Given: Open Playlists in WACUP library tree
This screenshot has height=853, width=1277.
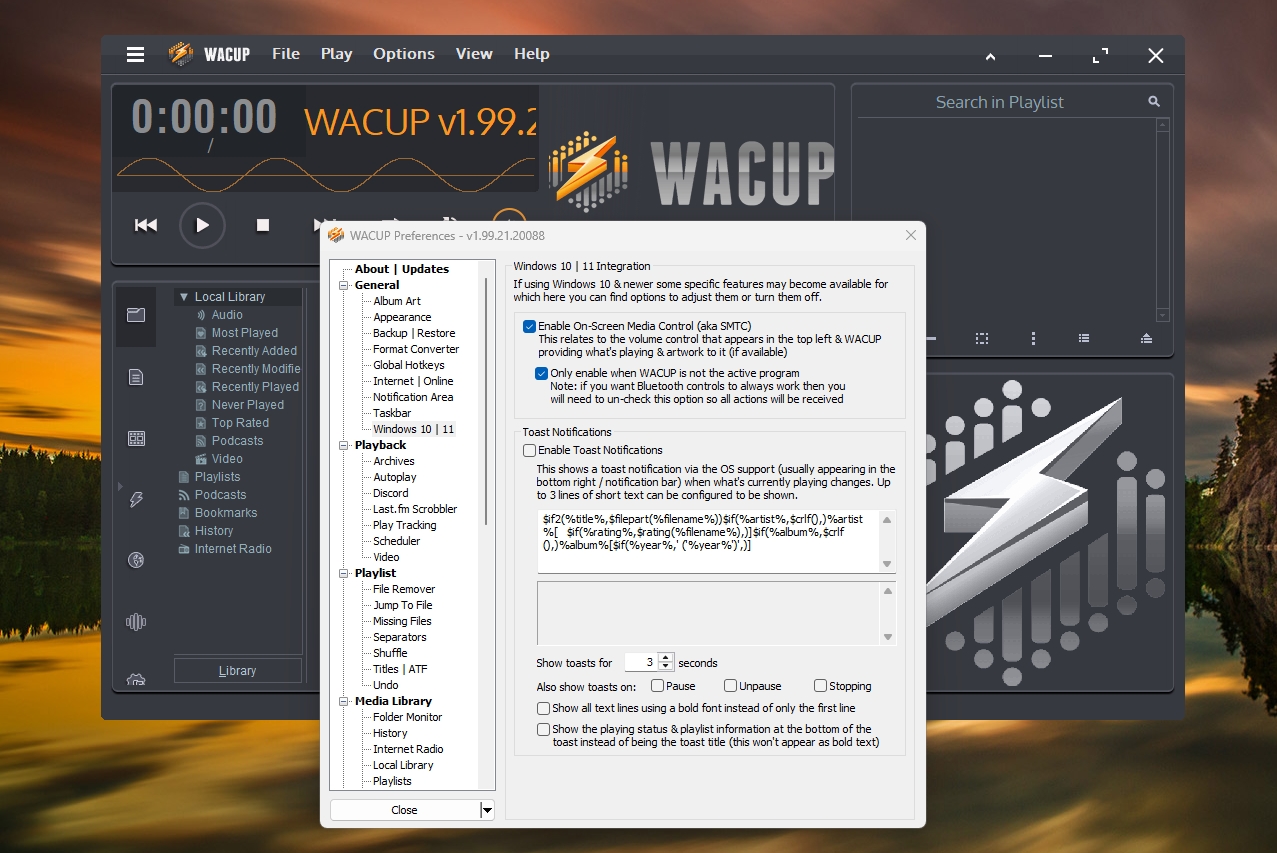Looking at the screenshot, I should pyautogui.click(x=217, y=477).
